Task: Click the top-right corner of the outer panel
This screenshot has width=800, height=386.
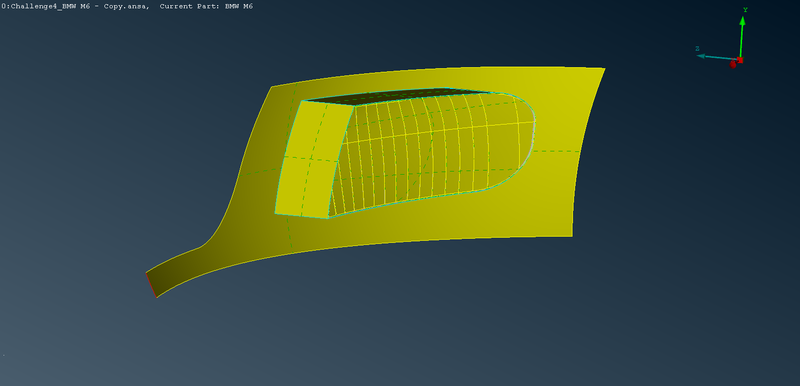Action: tap(605, 68)
